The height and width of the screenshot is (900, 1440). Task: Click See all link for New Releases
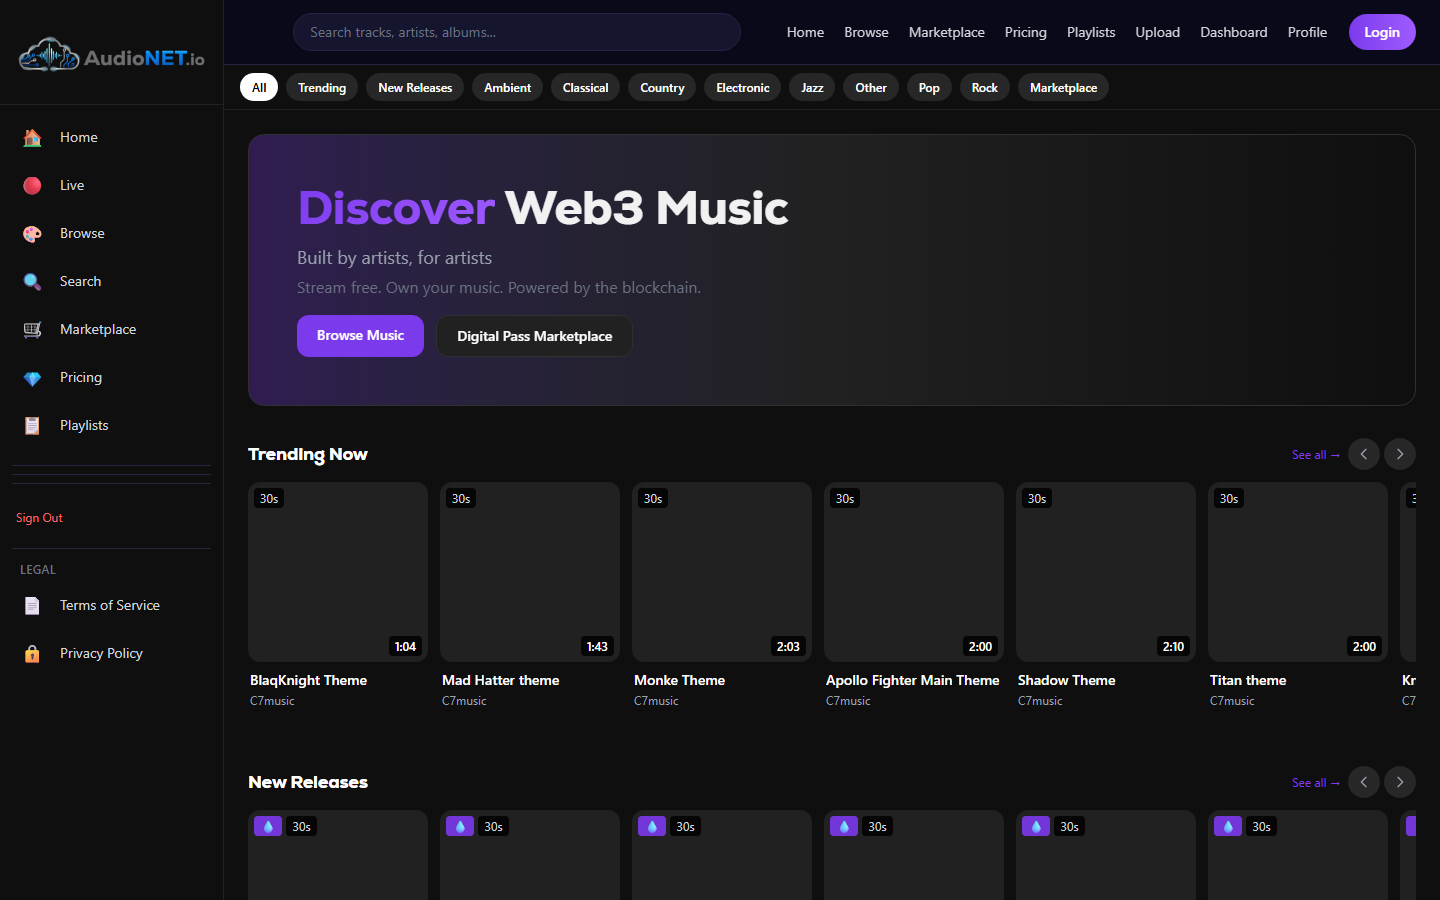click(1315, 783)
